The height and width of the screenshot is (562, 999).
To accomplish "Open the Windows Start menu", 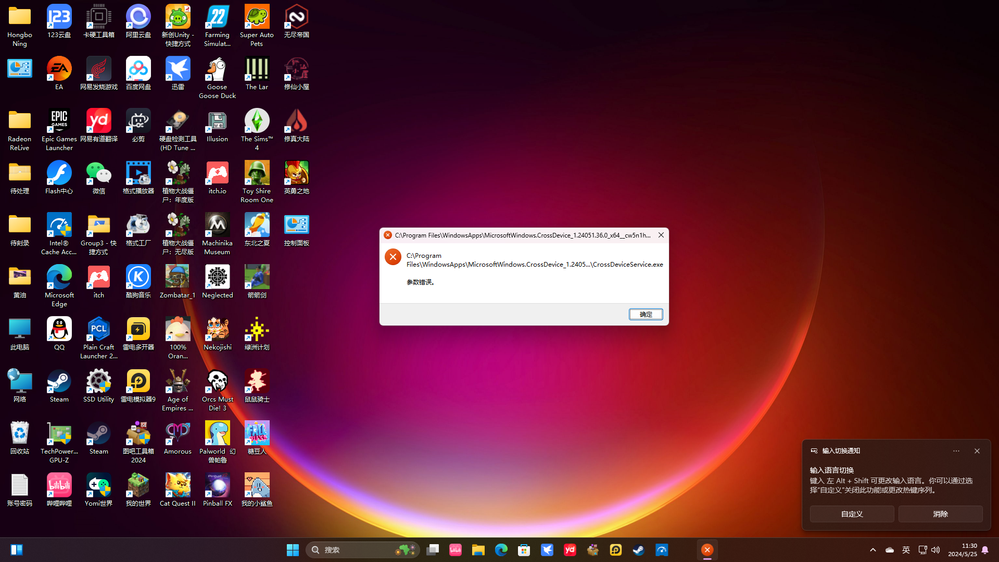I will [292, 549].
